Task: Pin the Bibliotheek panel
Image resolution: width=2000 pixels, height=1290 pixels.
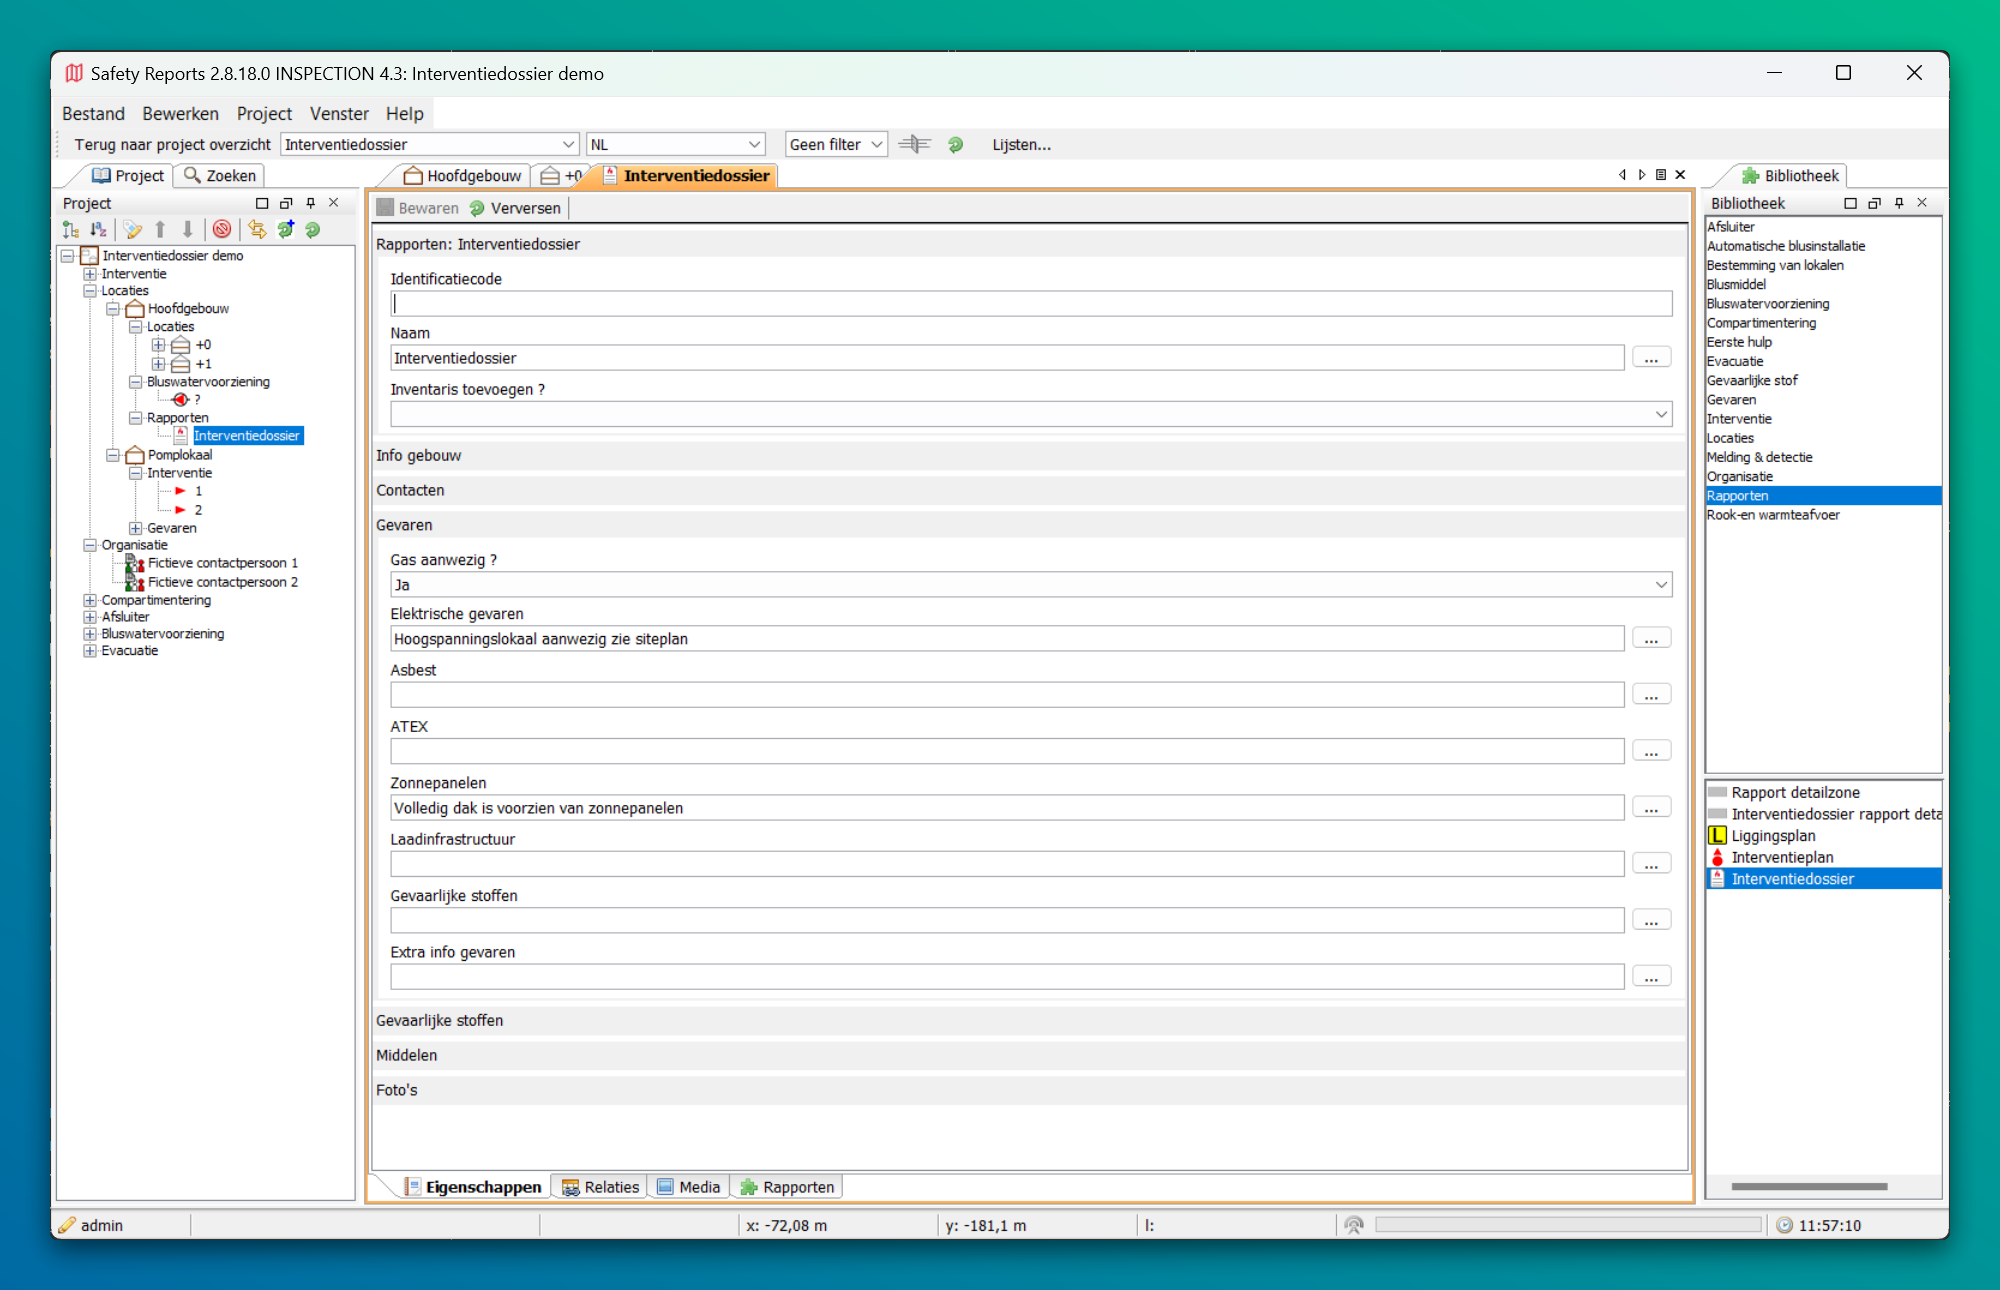Action: point(1898,203)
